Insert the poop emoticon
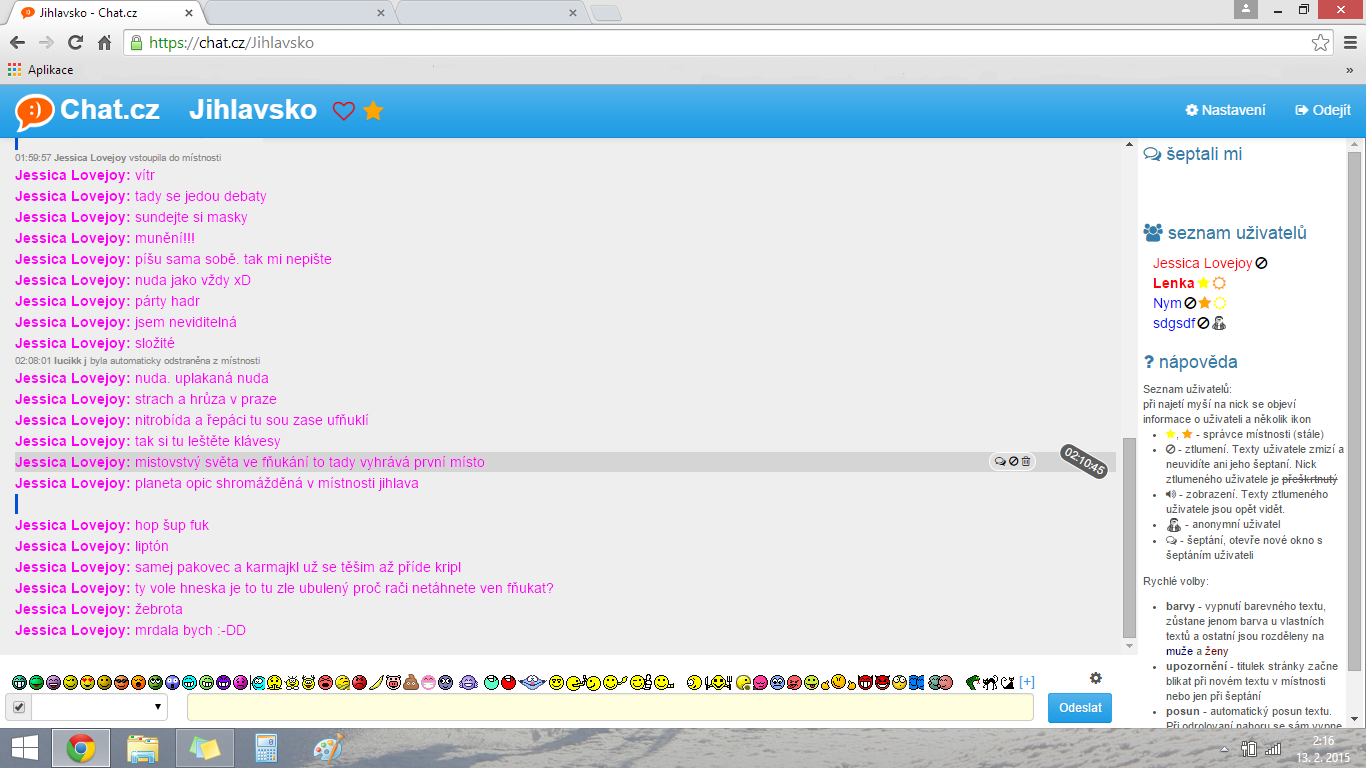 tap(410, 682)
